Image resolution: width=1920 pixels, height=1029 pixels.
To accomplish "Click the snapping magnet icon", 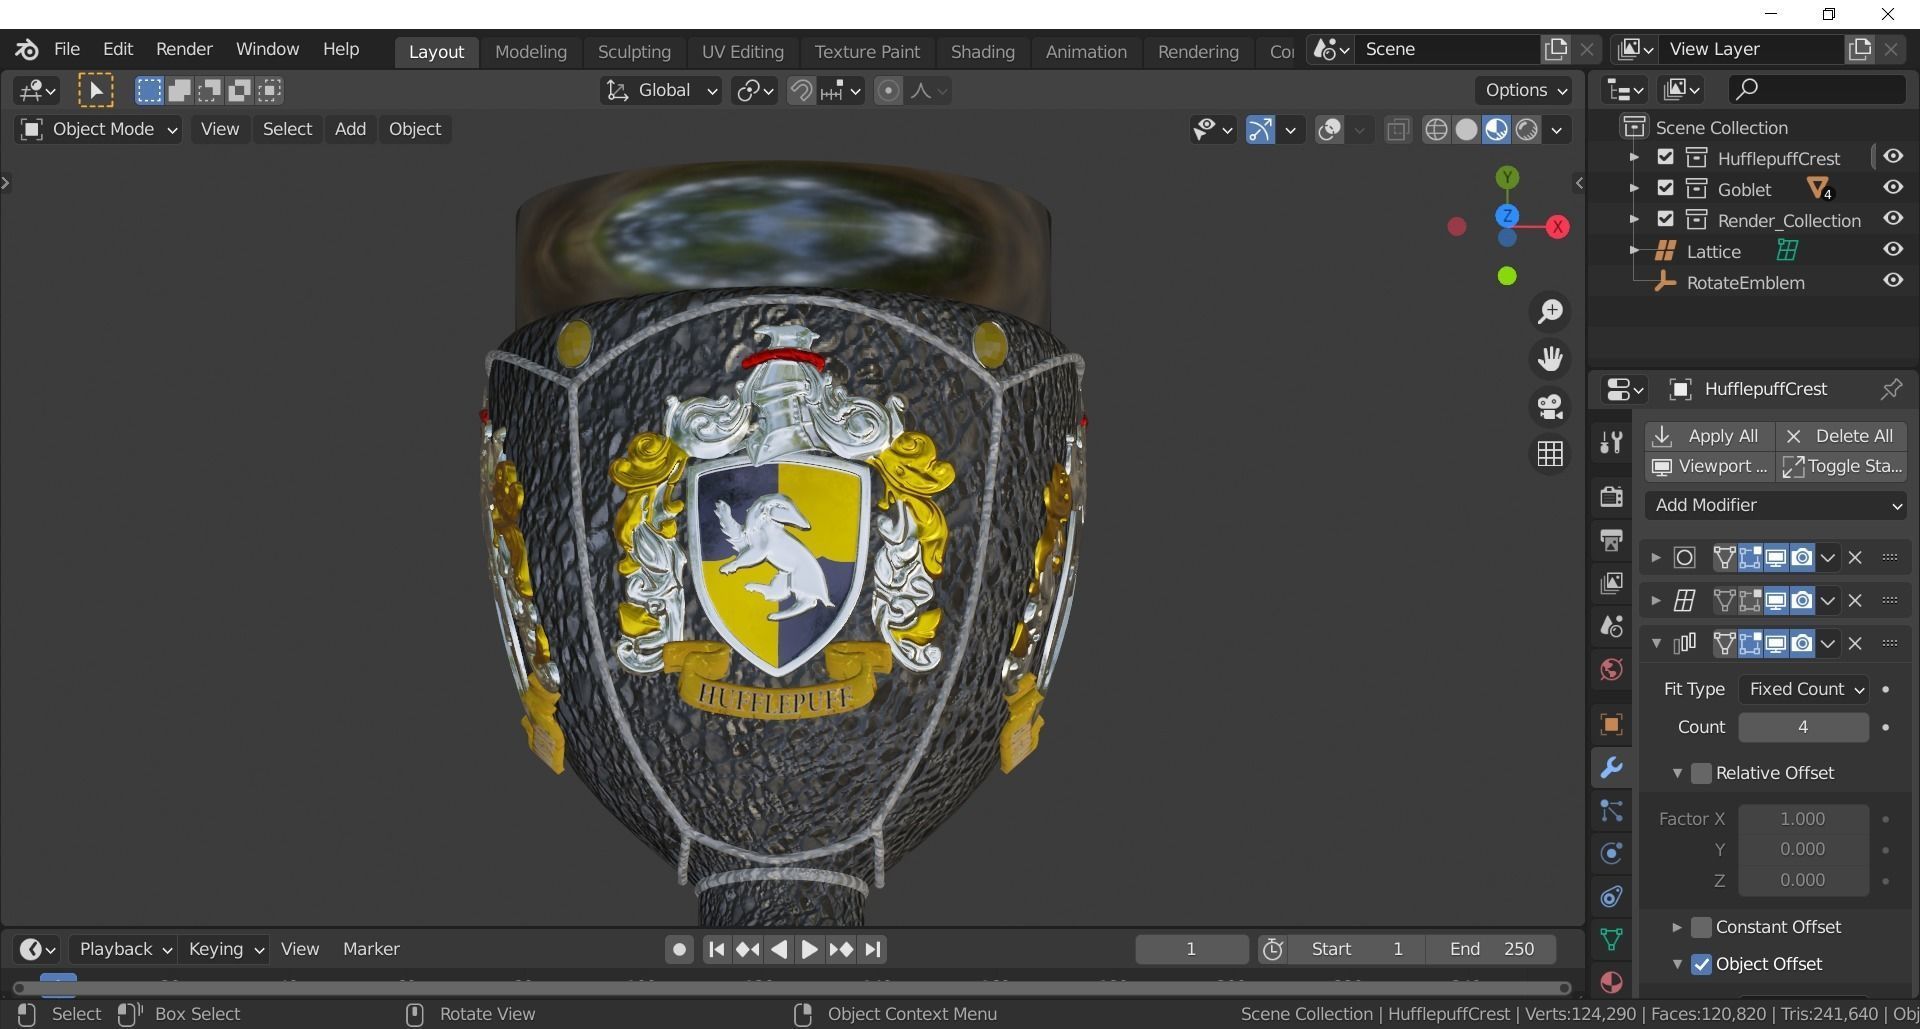I will click(x=800, y=91).
